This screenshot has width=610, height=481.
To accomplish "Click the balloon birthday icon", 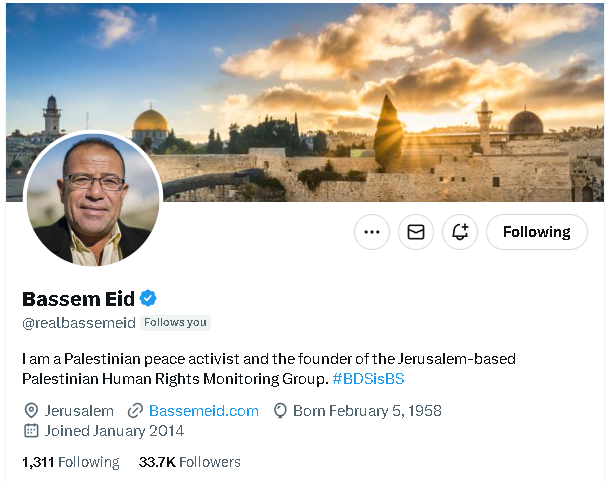I will pos(280,410).
